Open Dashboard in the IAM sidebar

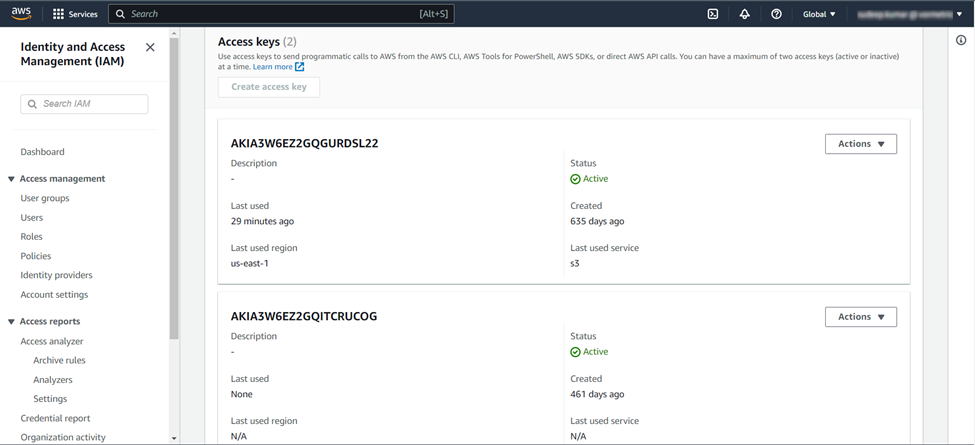pos(42,152)
